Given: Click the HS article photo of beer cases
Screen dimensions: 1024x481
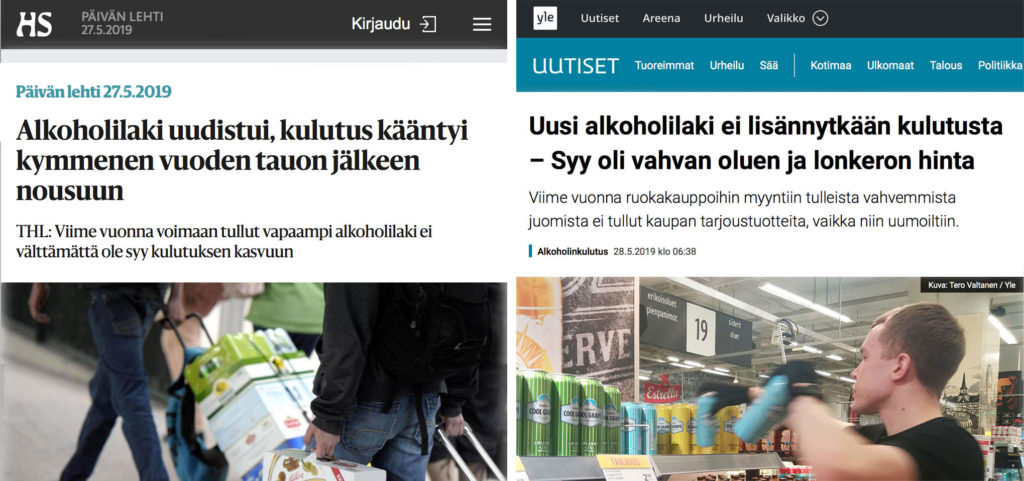Looking at the screenshot, I should coord(254,382).
